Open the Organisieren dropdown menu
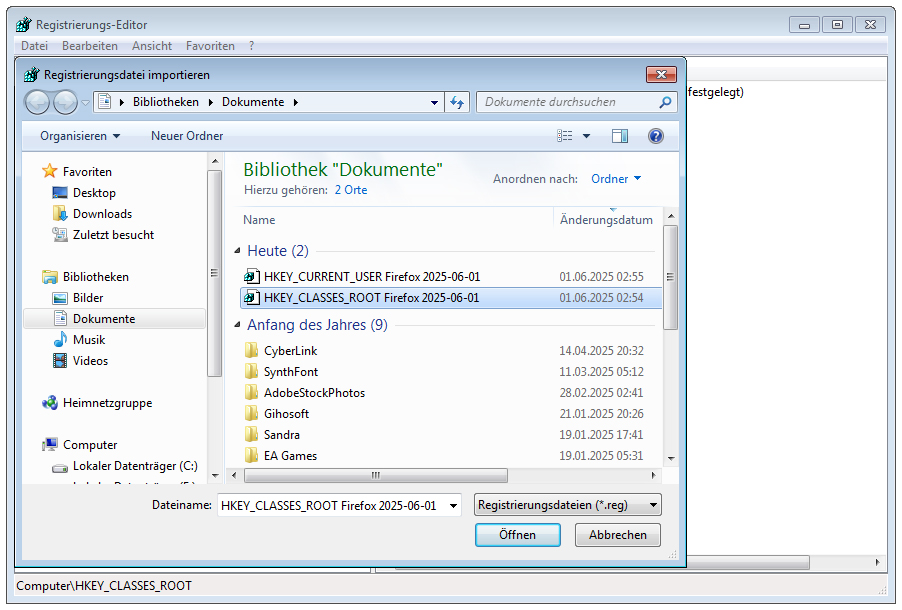The width and height of the screenshot is (902, 610). pyautogui.click(x=80, y=136)
